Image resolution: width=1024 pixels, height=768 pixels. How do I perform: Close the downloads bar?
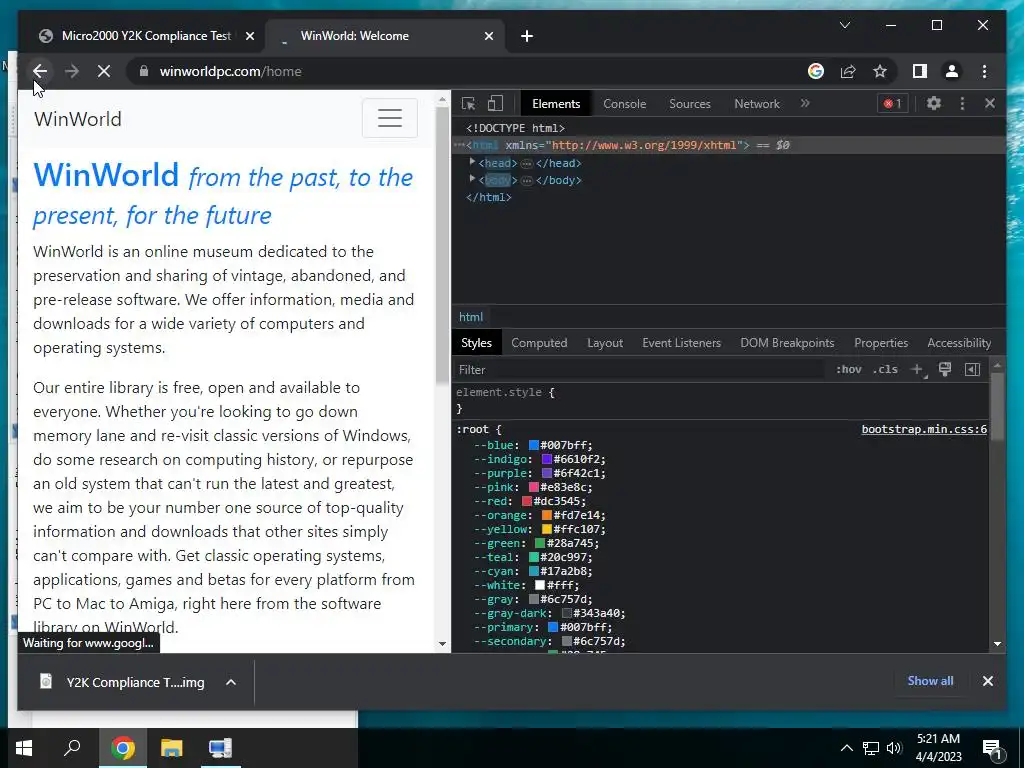click(x=987, y=681)
